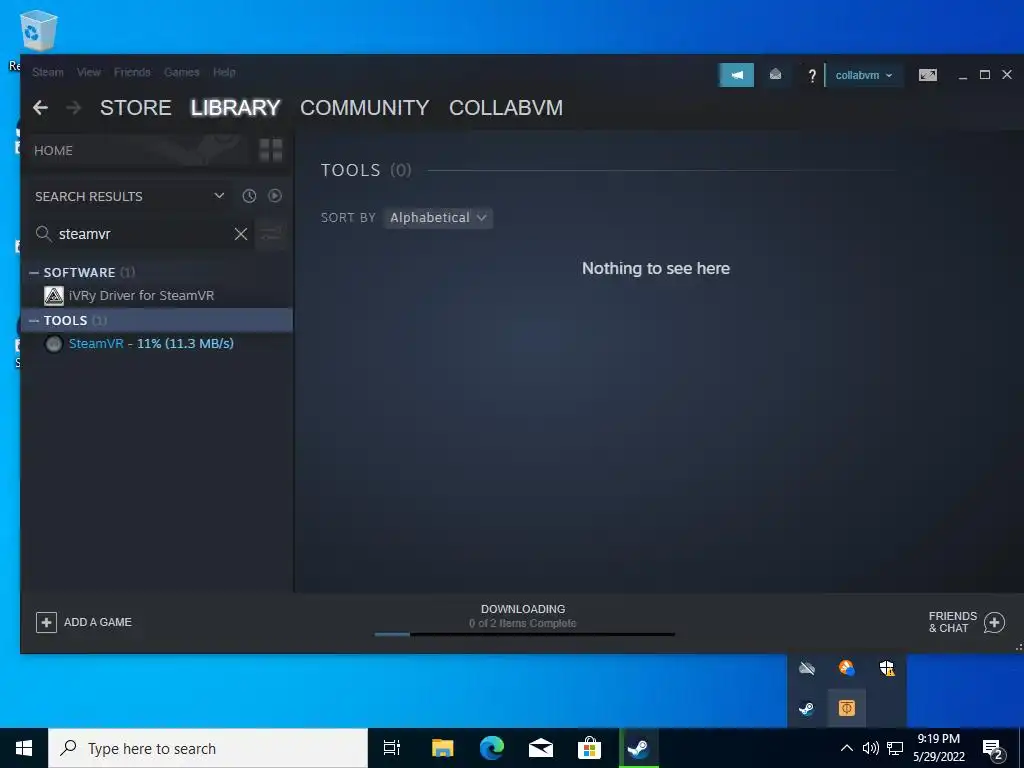Click Windows Security shield tray icon
Viewport: 1024px width, 768px height.
click(886, 668)
